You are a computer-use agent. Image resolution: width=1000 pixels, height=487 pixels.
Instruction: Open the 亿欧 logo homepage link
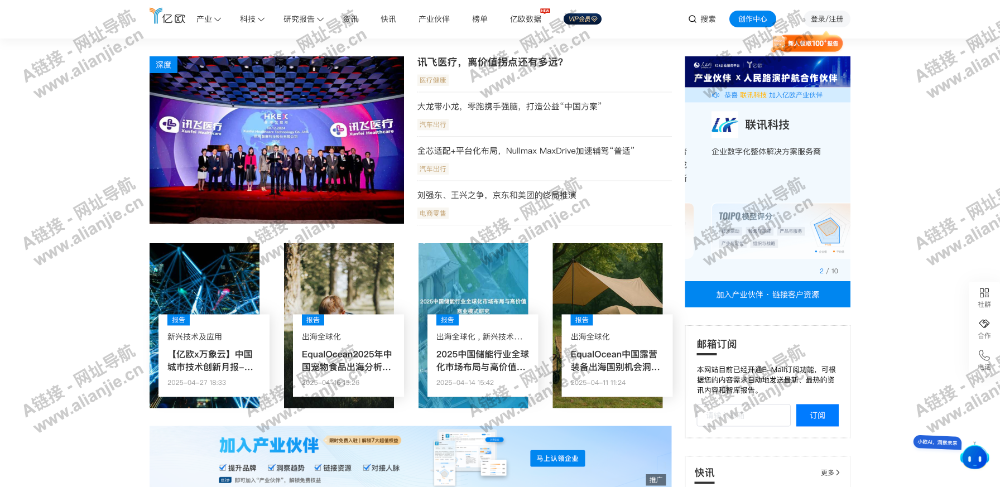tap(167, 17)
